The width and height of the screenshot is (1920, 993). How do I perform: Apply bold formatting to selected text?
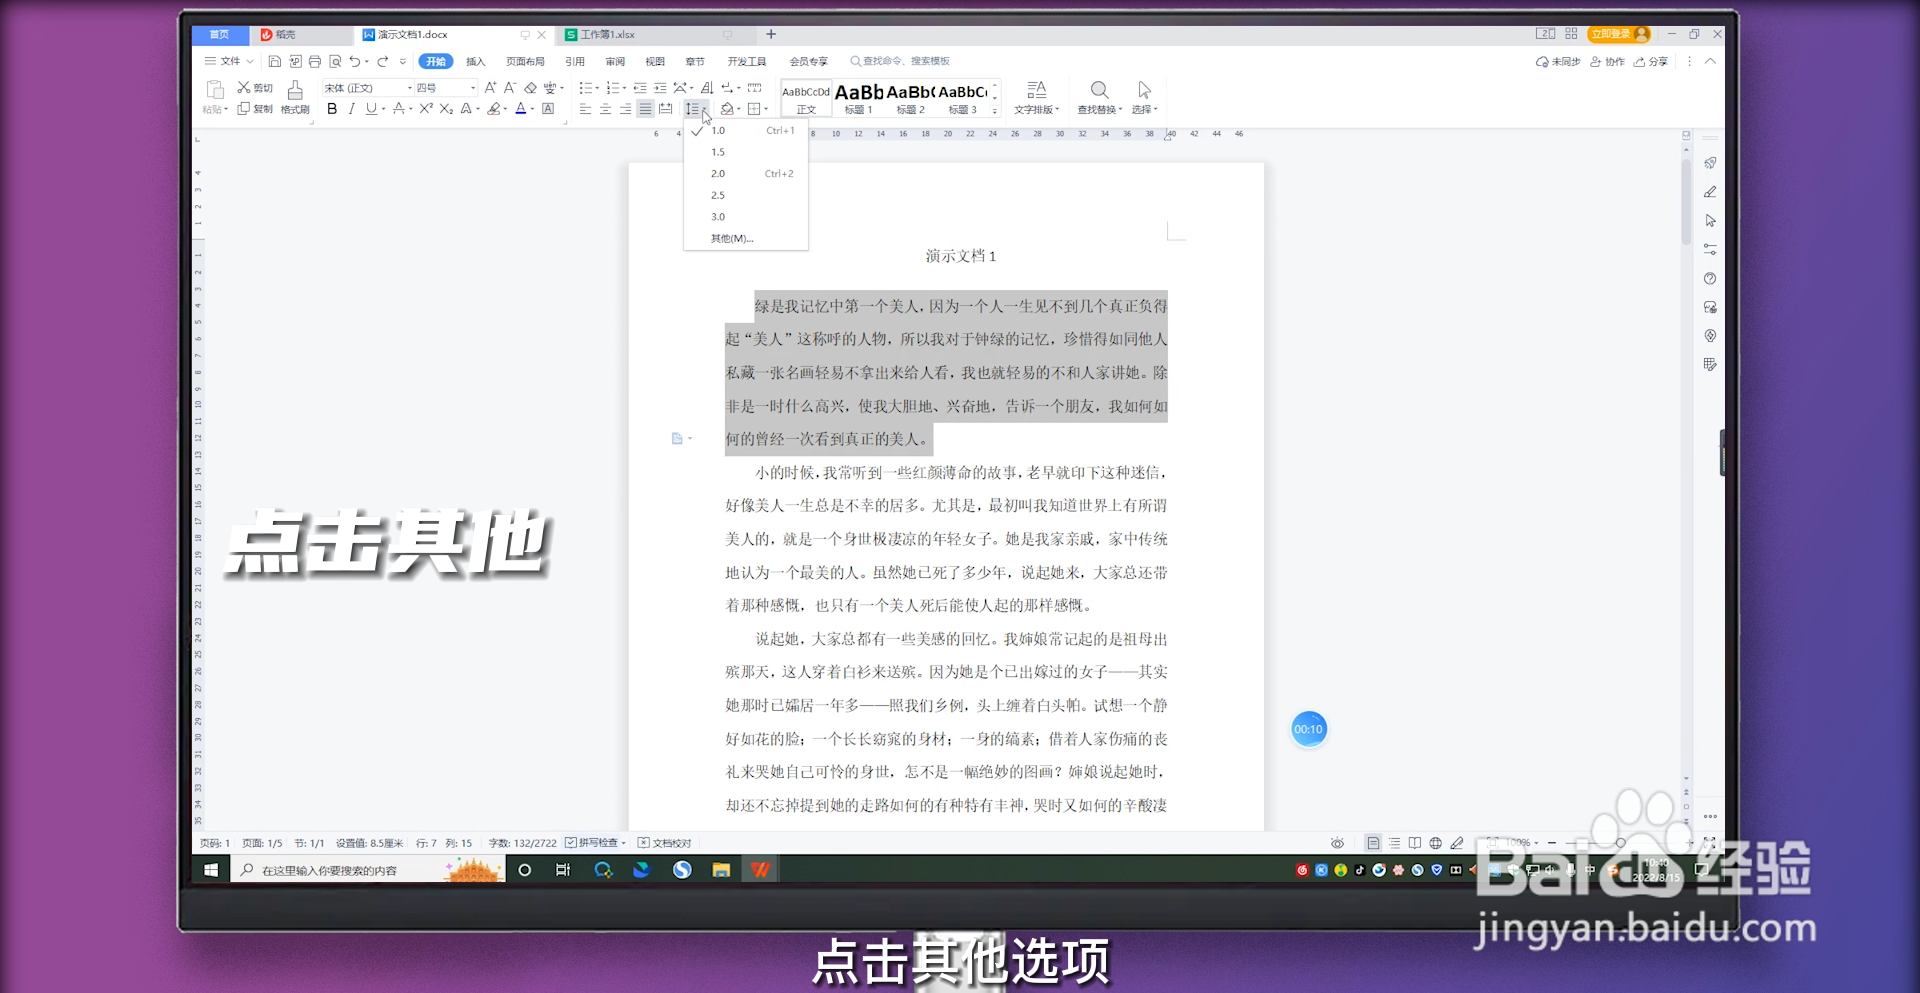[332, 109]
